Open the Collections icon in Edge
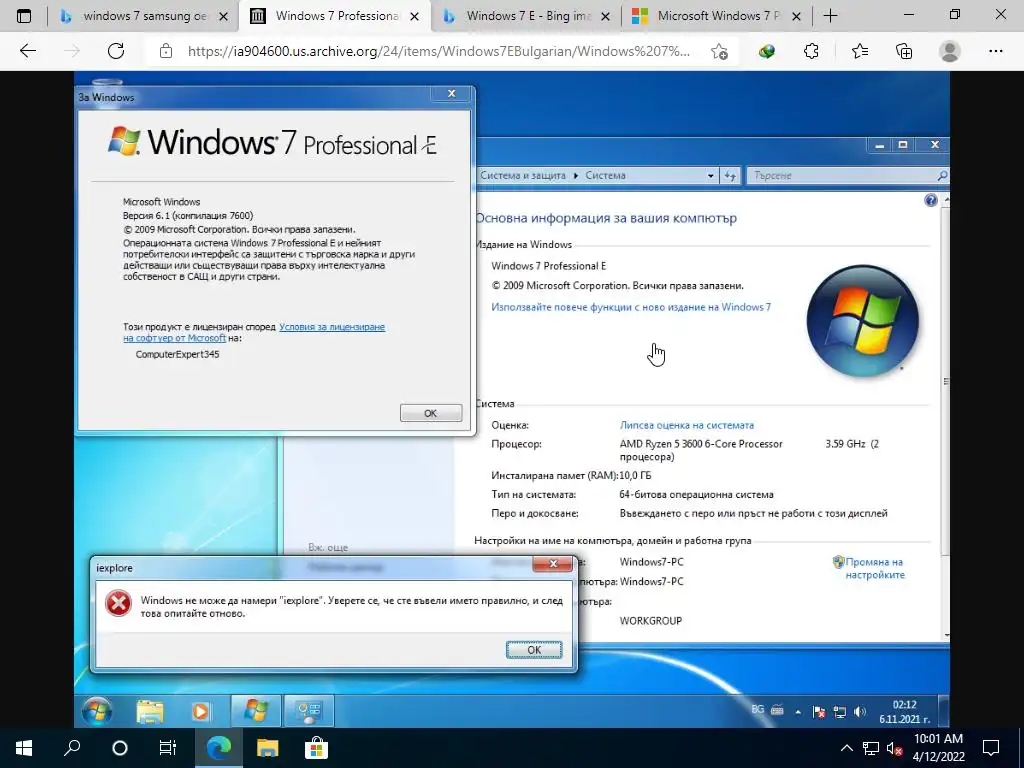 (904, 51)
